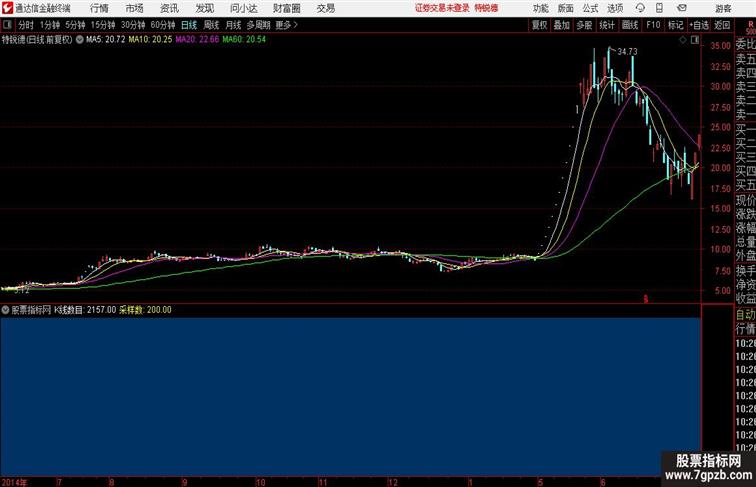The image size is (756, 487).
Task: Select the 60分钟 period
Action: (x=163, y=25)
